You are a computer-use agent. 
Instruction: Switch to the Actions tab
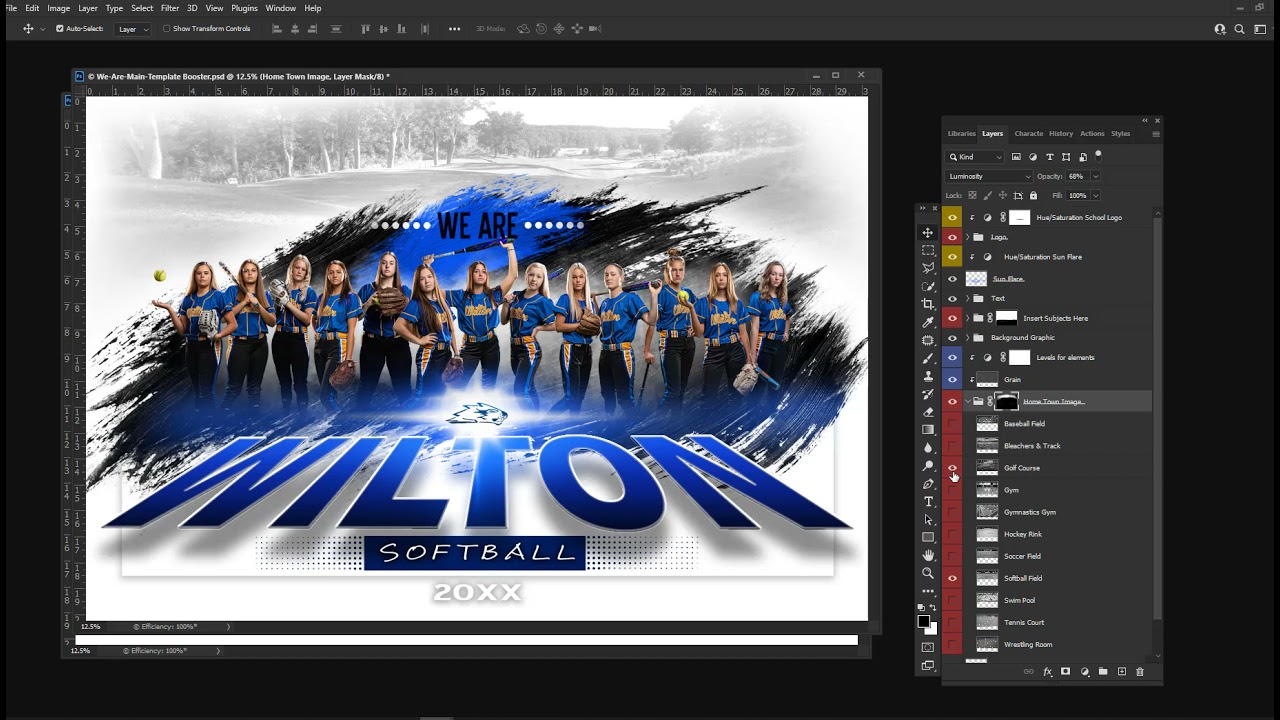pos(1092,133)
